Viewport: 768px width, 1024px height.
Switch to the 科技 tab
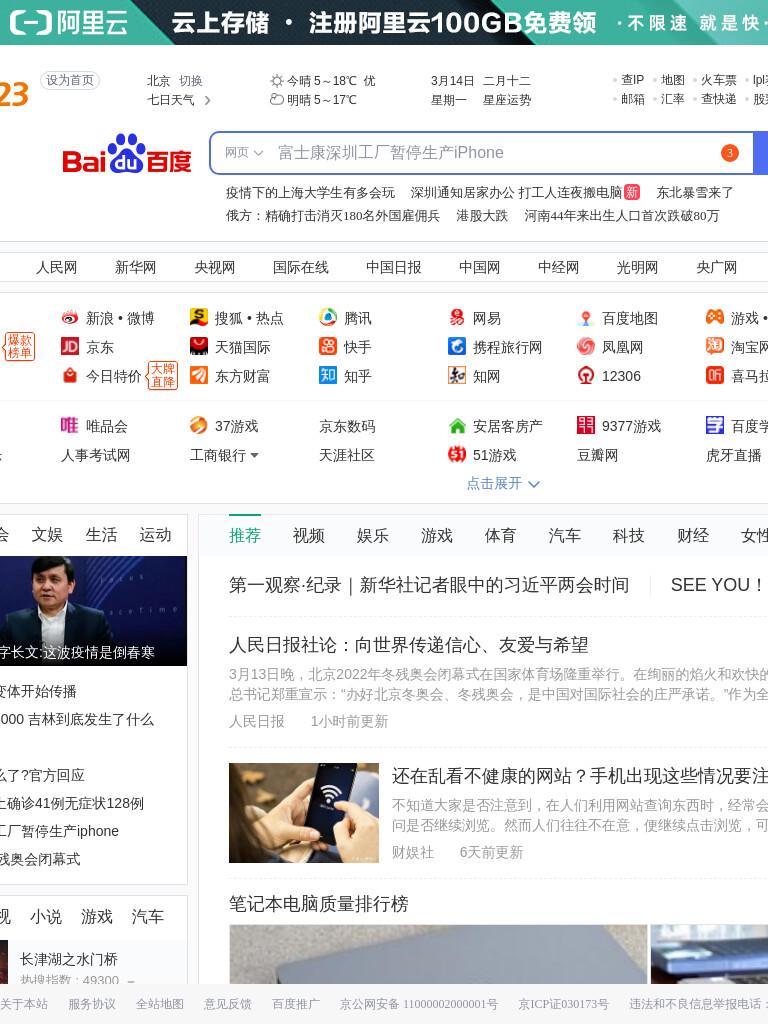coord(628,536)
